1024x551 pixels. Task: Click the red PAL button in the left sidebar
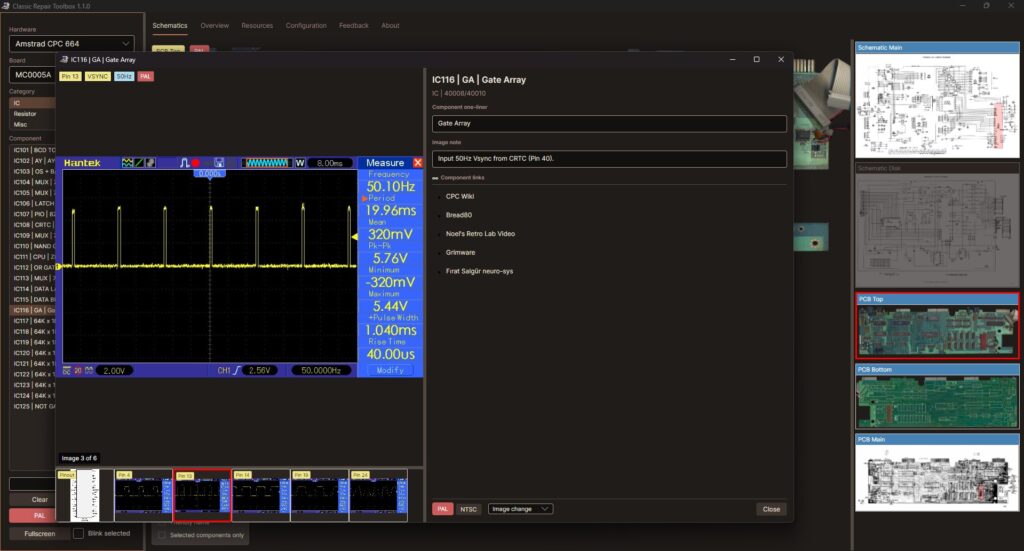coord(33,516)
